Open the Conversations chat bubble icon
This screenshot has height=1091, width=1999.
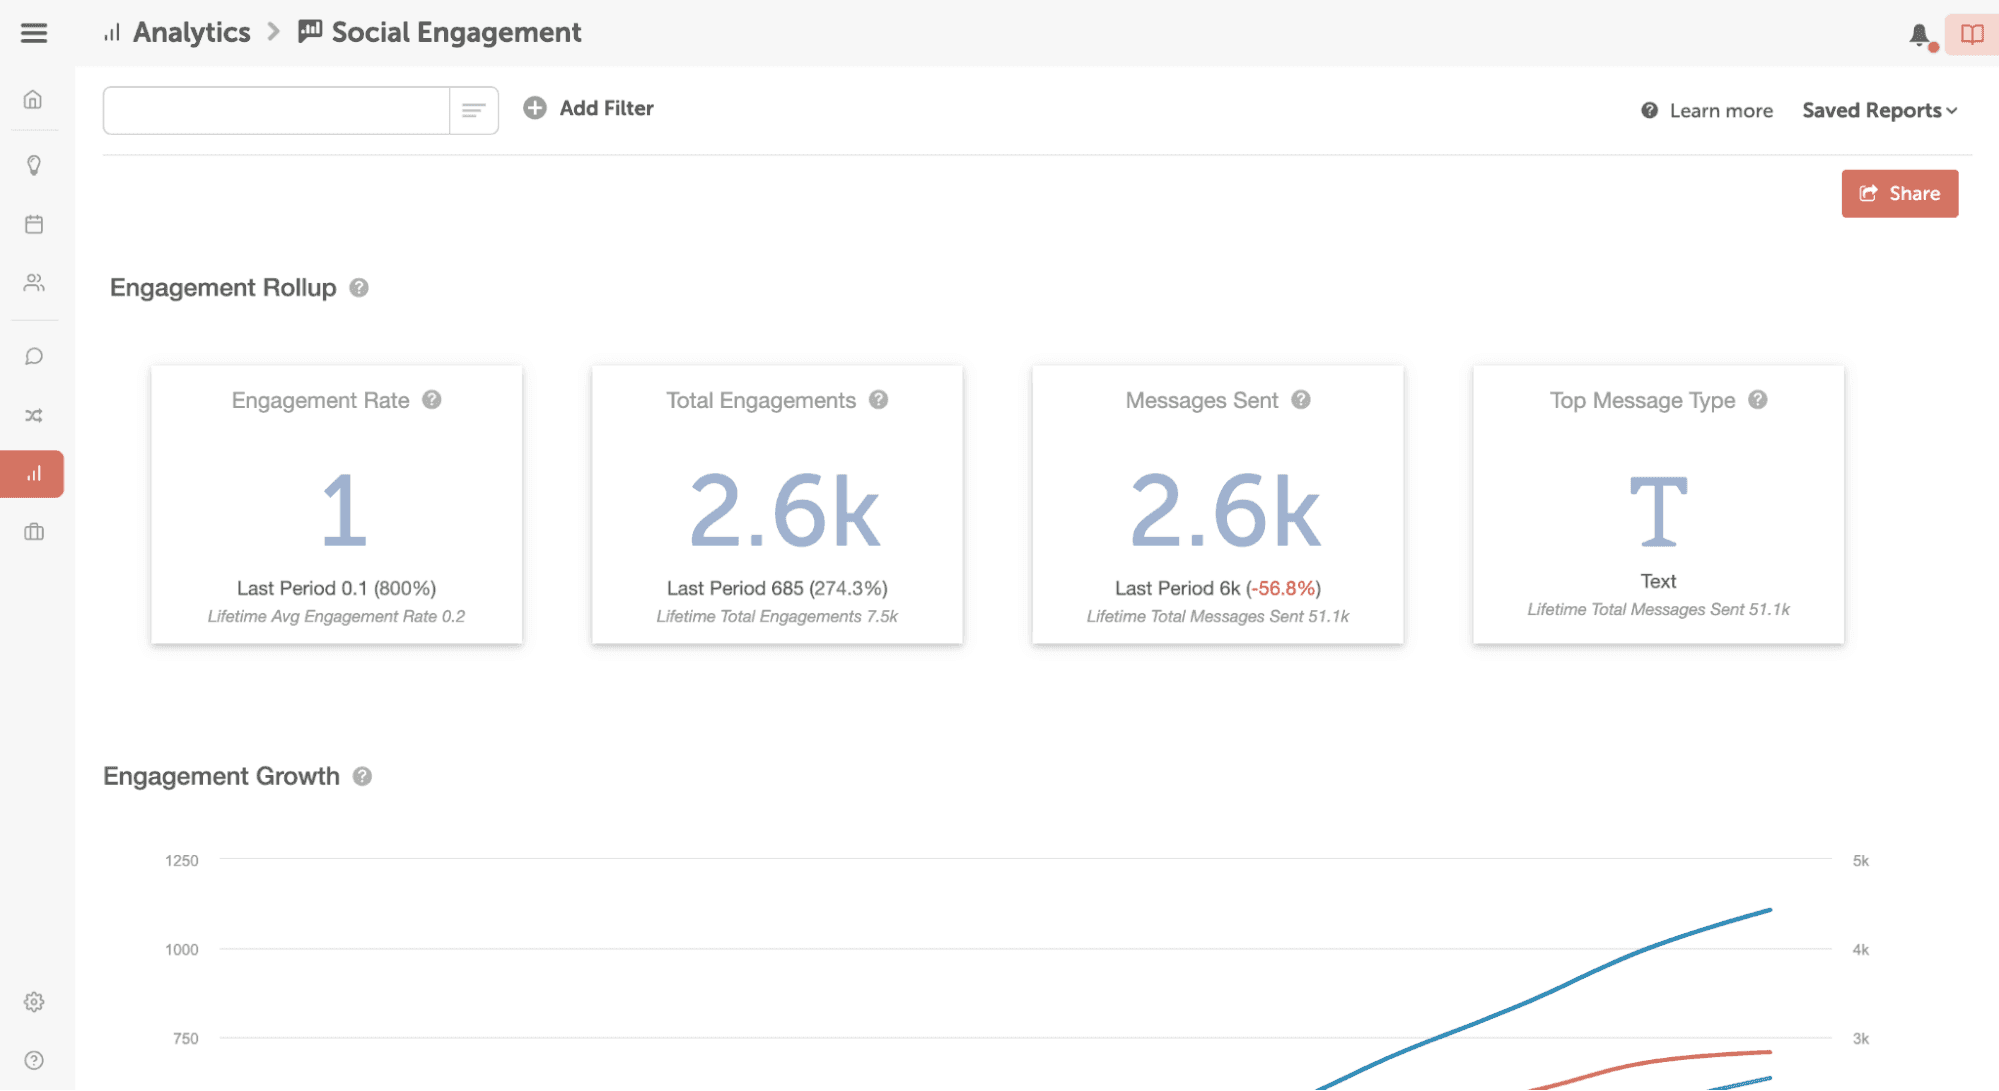click(33, 356)
